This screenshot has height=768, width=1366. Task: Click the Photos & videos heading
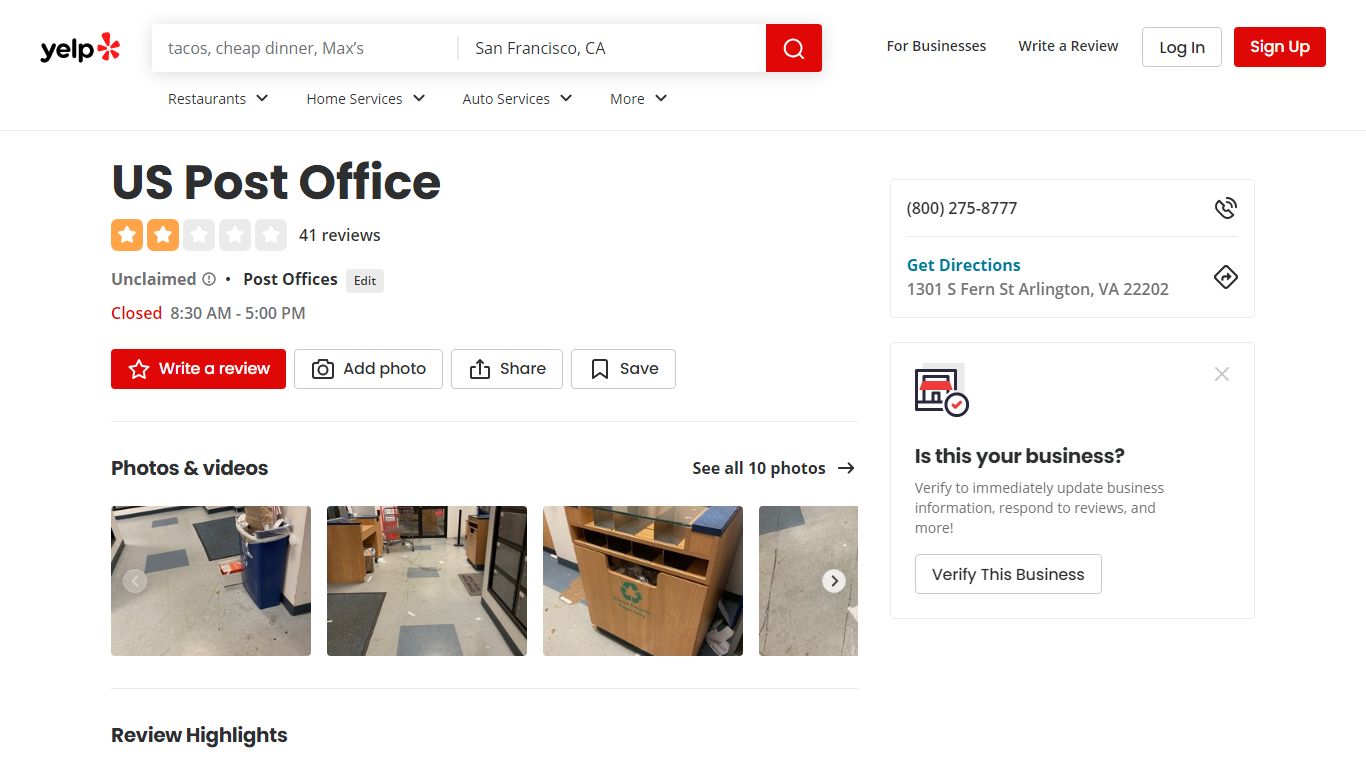click(190, 468)
